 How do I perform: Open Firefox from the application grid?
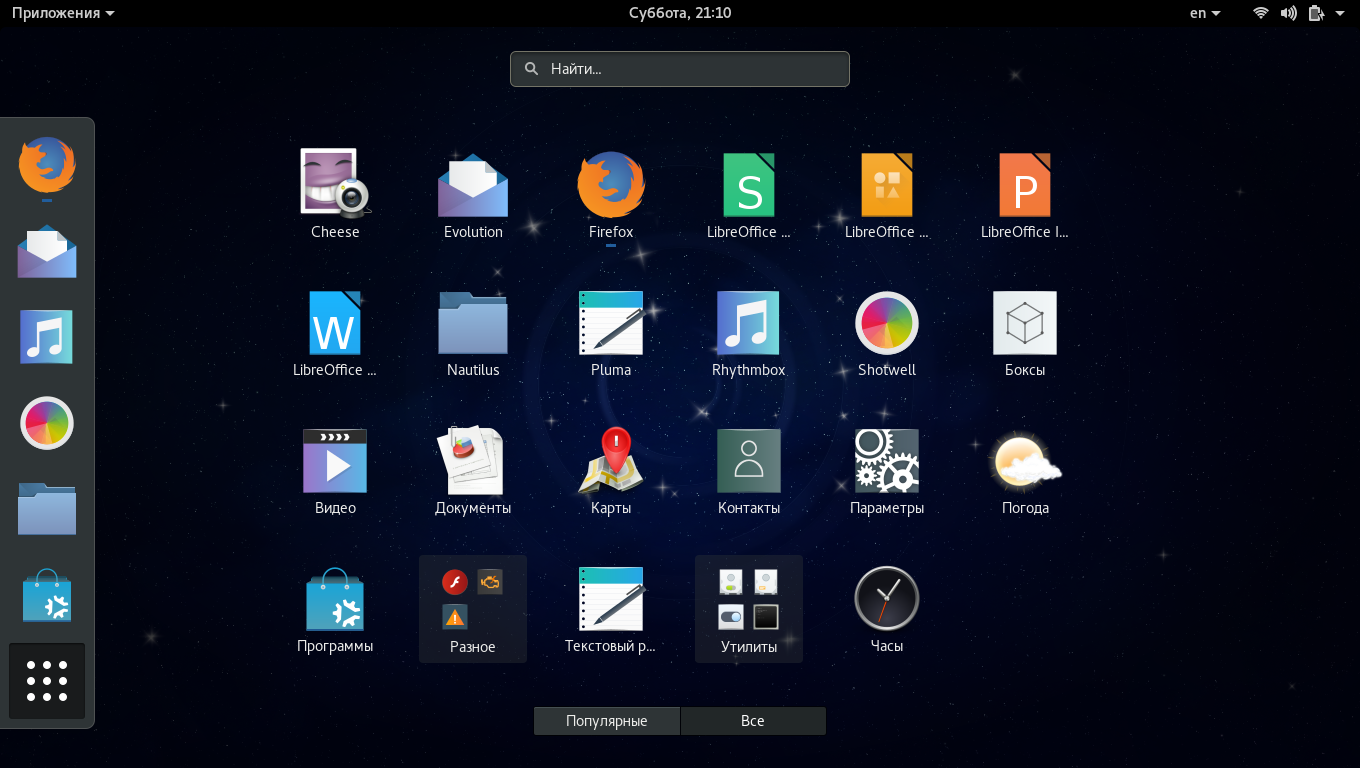(611, 194)
